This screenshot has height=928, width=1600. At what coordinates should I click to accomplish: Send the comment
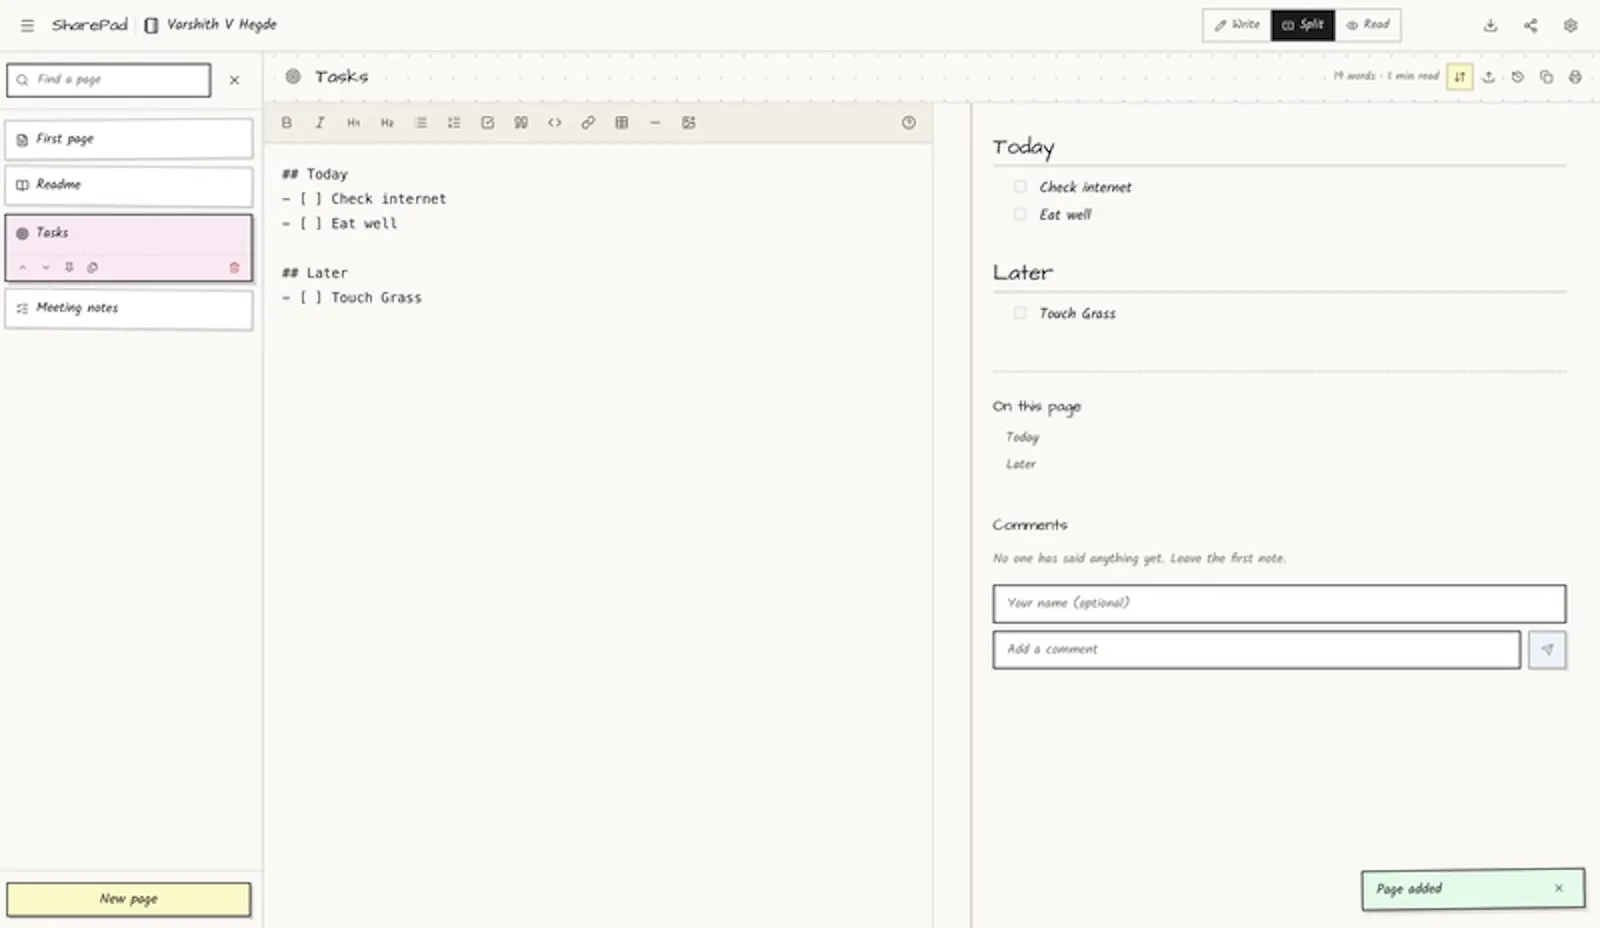(x=1547, y=650)
